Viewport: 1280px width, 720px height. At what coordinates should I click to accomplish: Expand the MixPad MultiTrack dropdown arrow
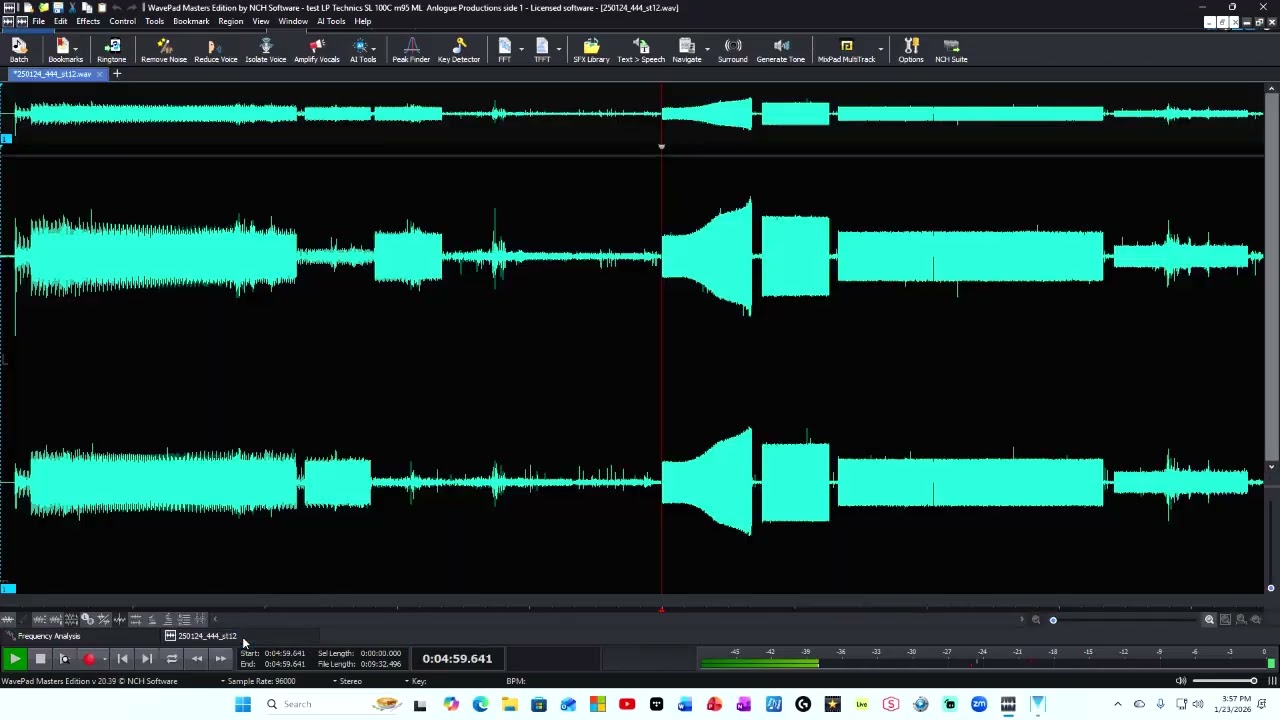point(881,48)
